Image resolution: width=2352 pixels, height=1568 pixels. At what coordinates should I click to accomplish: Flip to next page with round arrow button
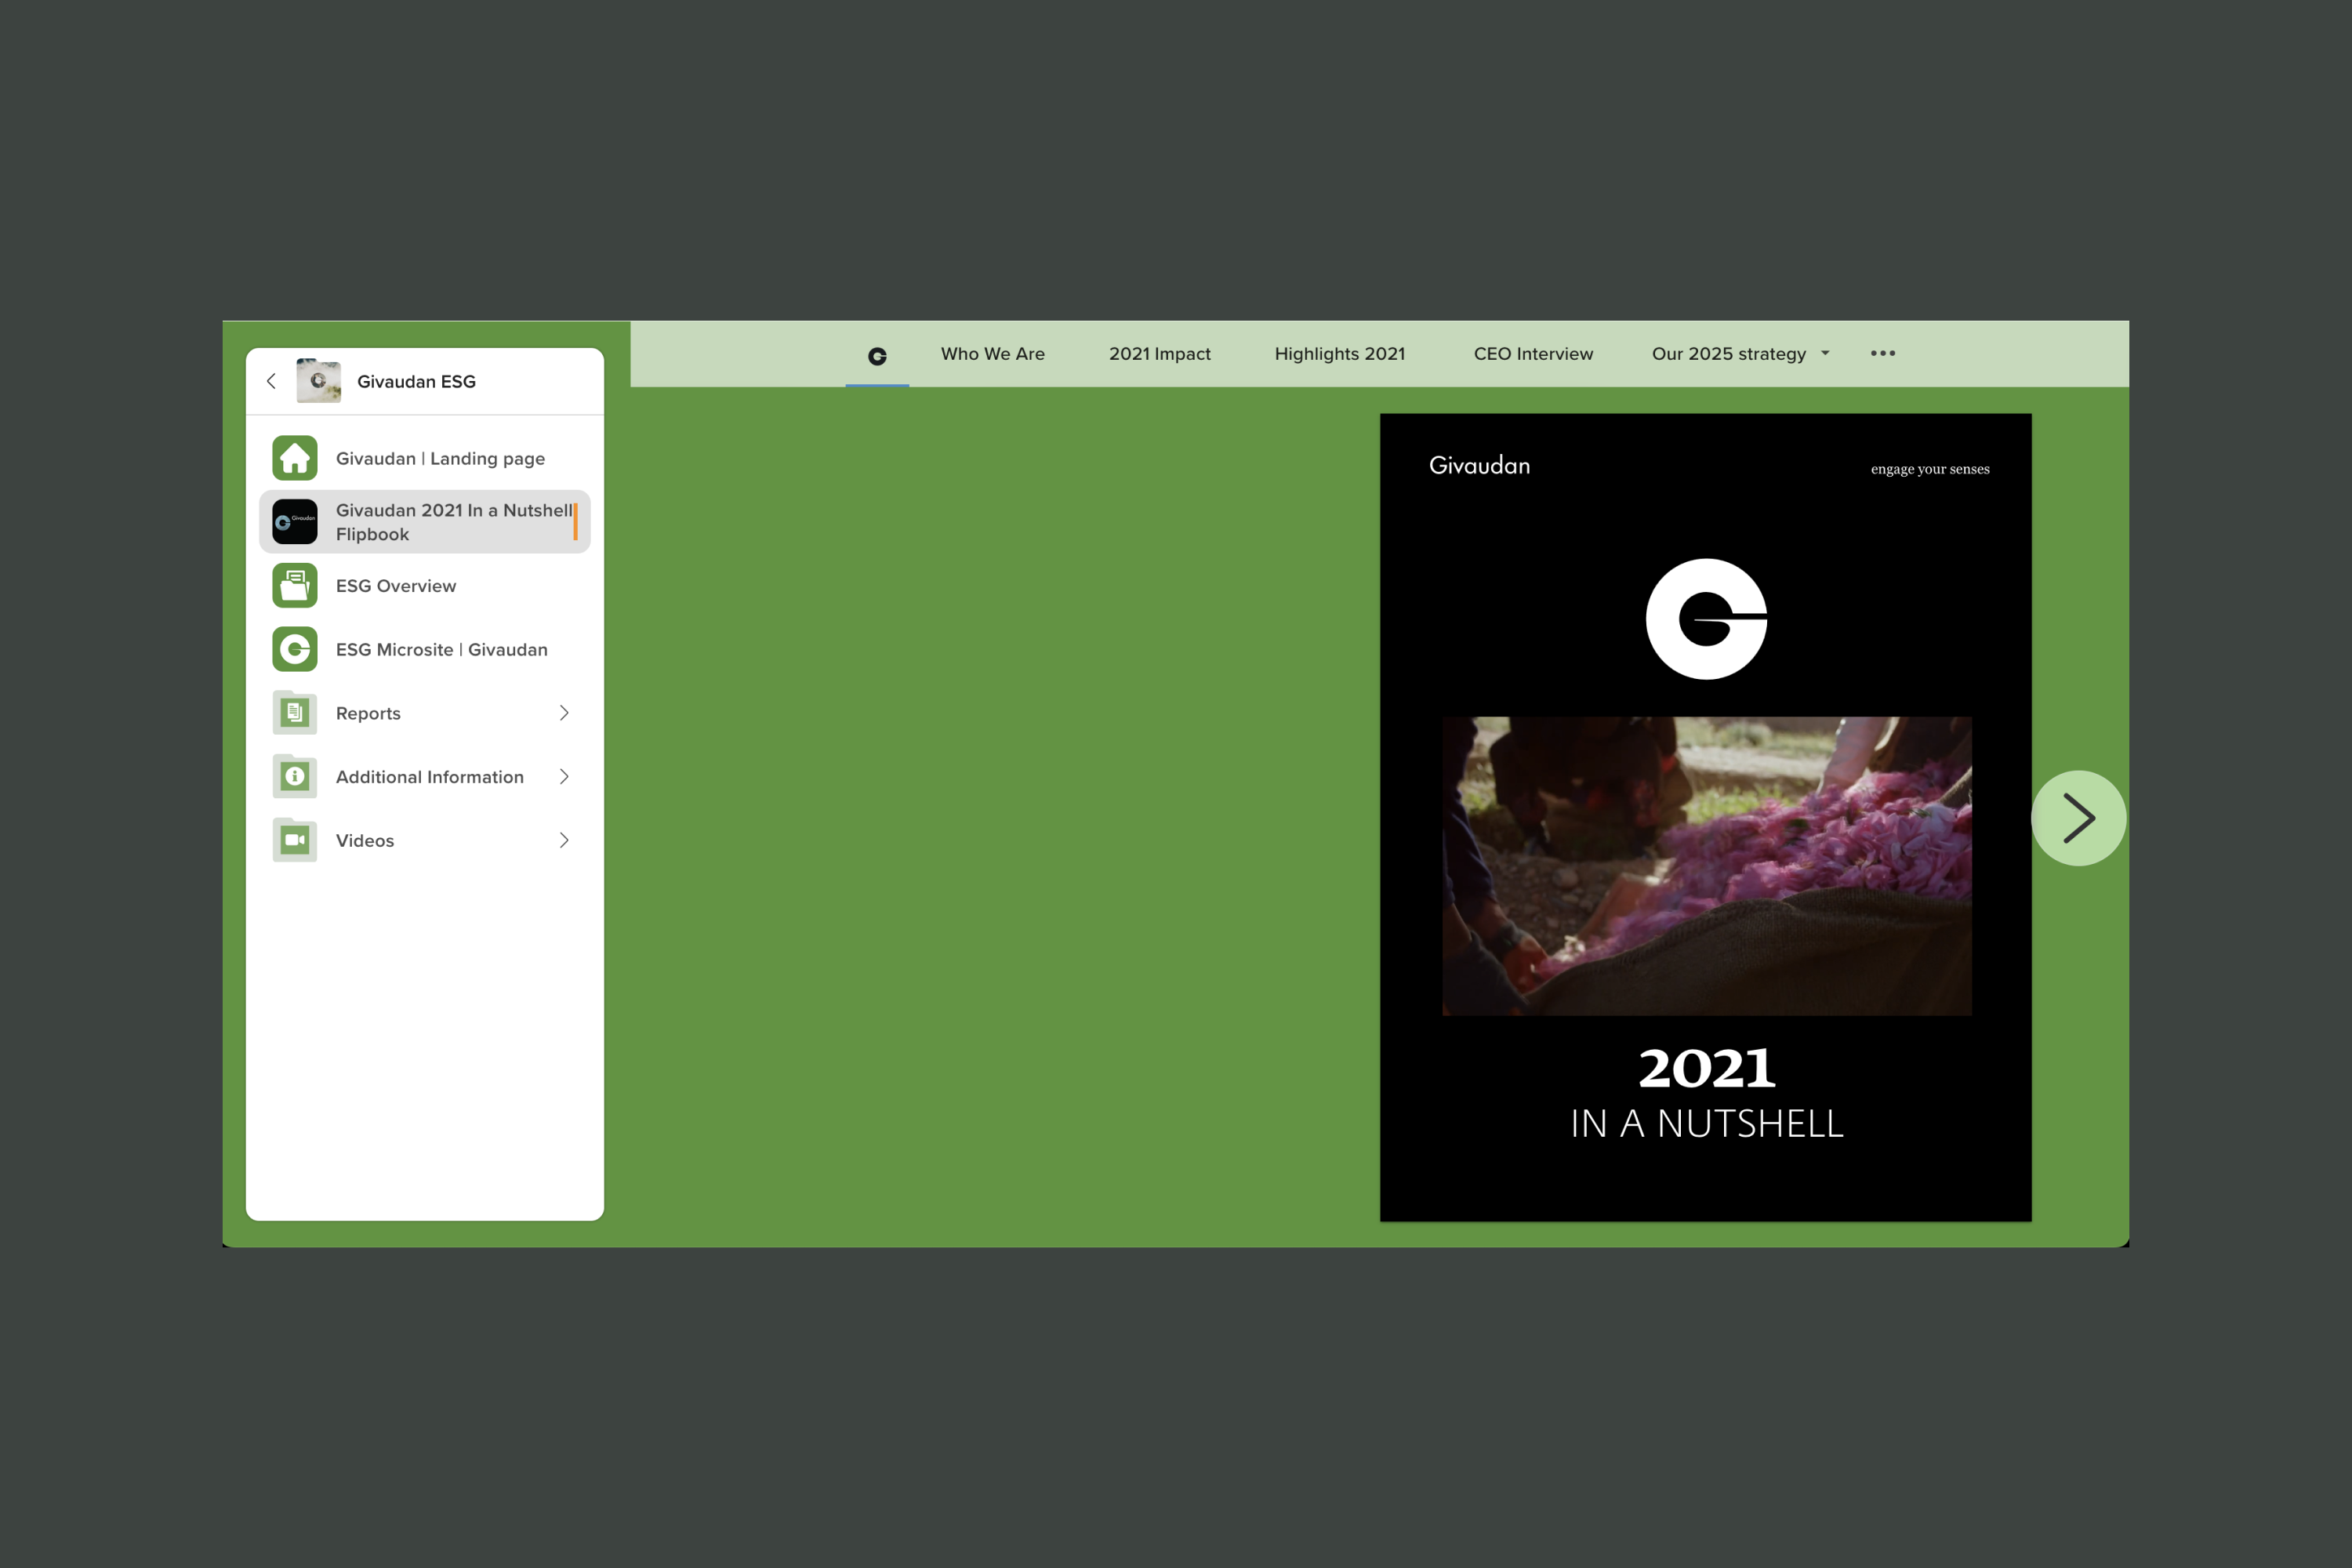pyautogui.click(x=2078, y=818)
